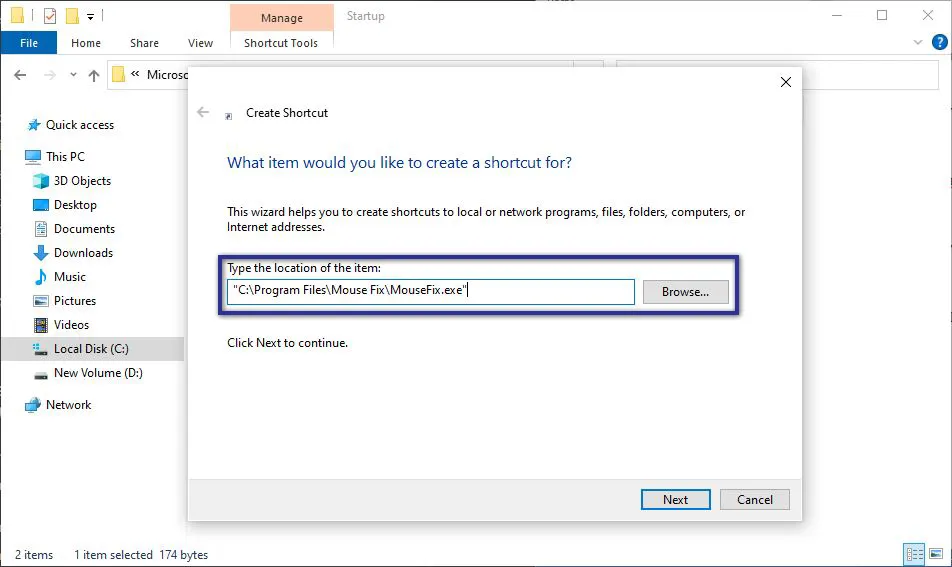Expand the address bar path chevrons
Screen dimensions: 952x567
[x=135, y=73]
